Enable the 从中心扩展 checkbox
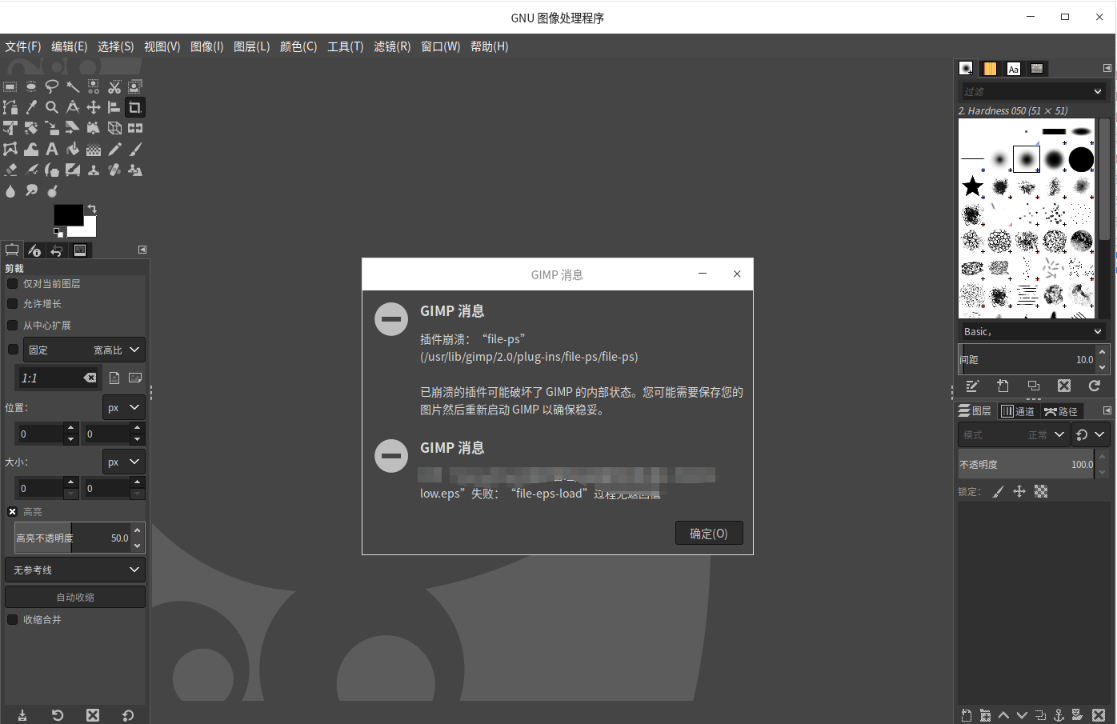The width and height of the screenshot is (1117, 724). click(11, 324)
